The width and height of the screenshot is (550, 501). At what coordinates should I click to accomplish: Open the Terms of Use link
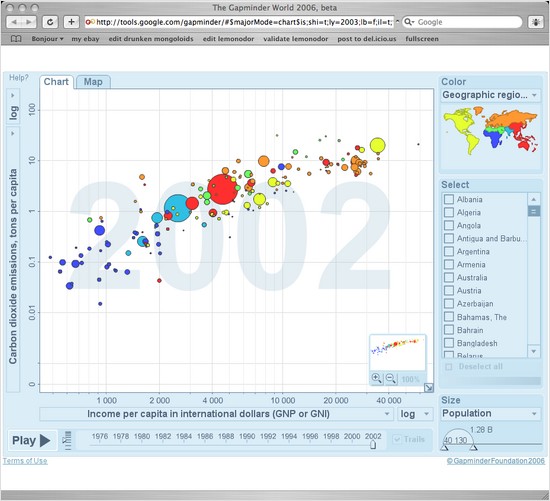point(25,461)
